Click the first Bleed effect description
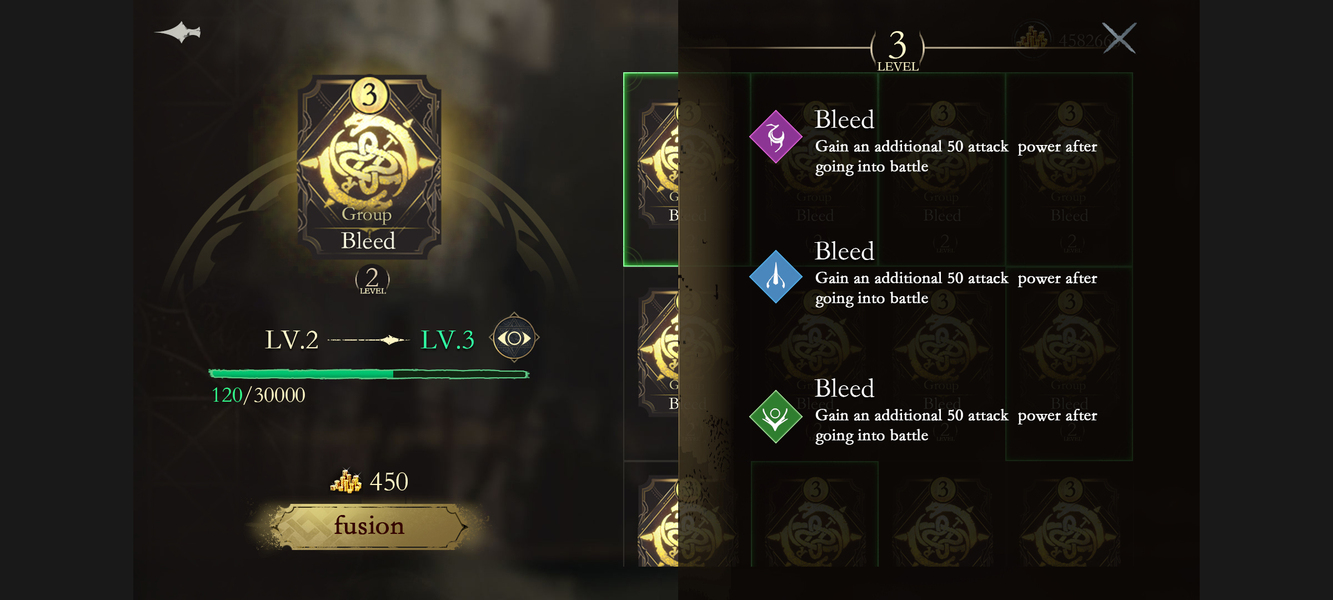 pyautogui.click(x=955, y=156)
